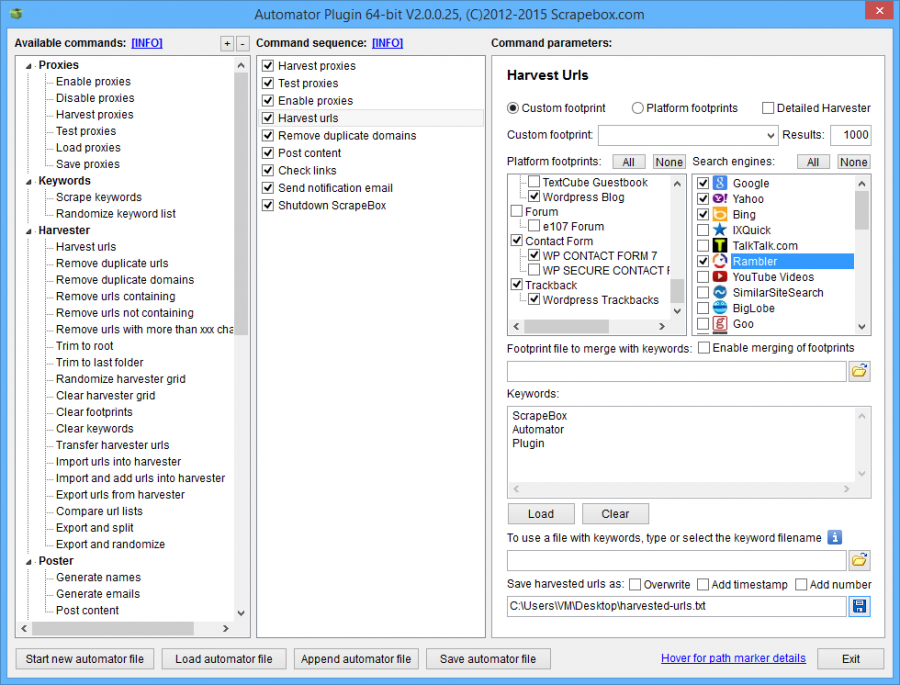Screen dimensions: 900x685
Task: Select the Rambler search engine icon
Action: tap(719, 261)
